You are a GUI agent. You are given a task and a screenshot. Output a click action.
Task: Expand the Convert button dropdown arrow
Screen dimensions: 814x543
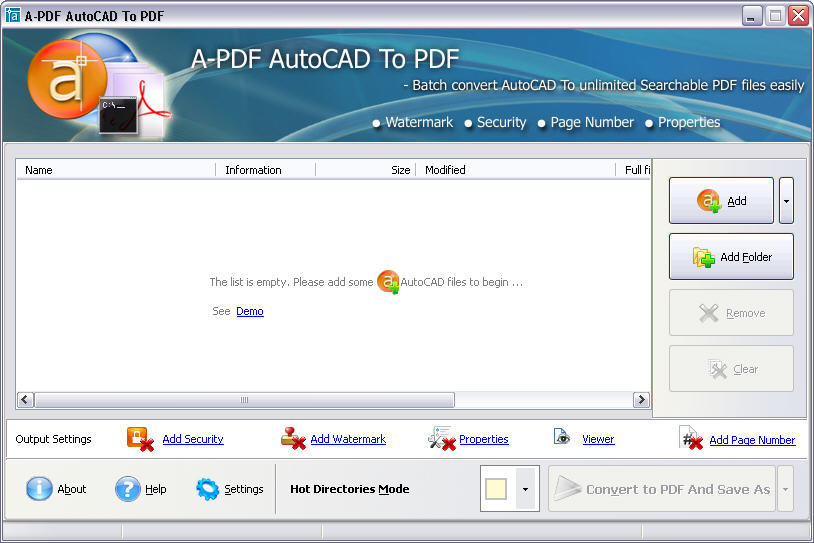pyautogui.click(x=785, y=489)
